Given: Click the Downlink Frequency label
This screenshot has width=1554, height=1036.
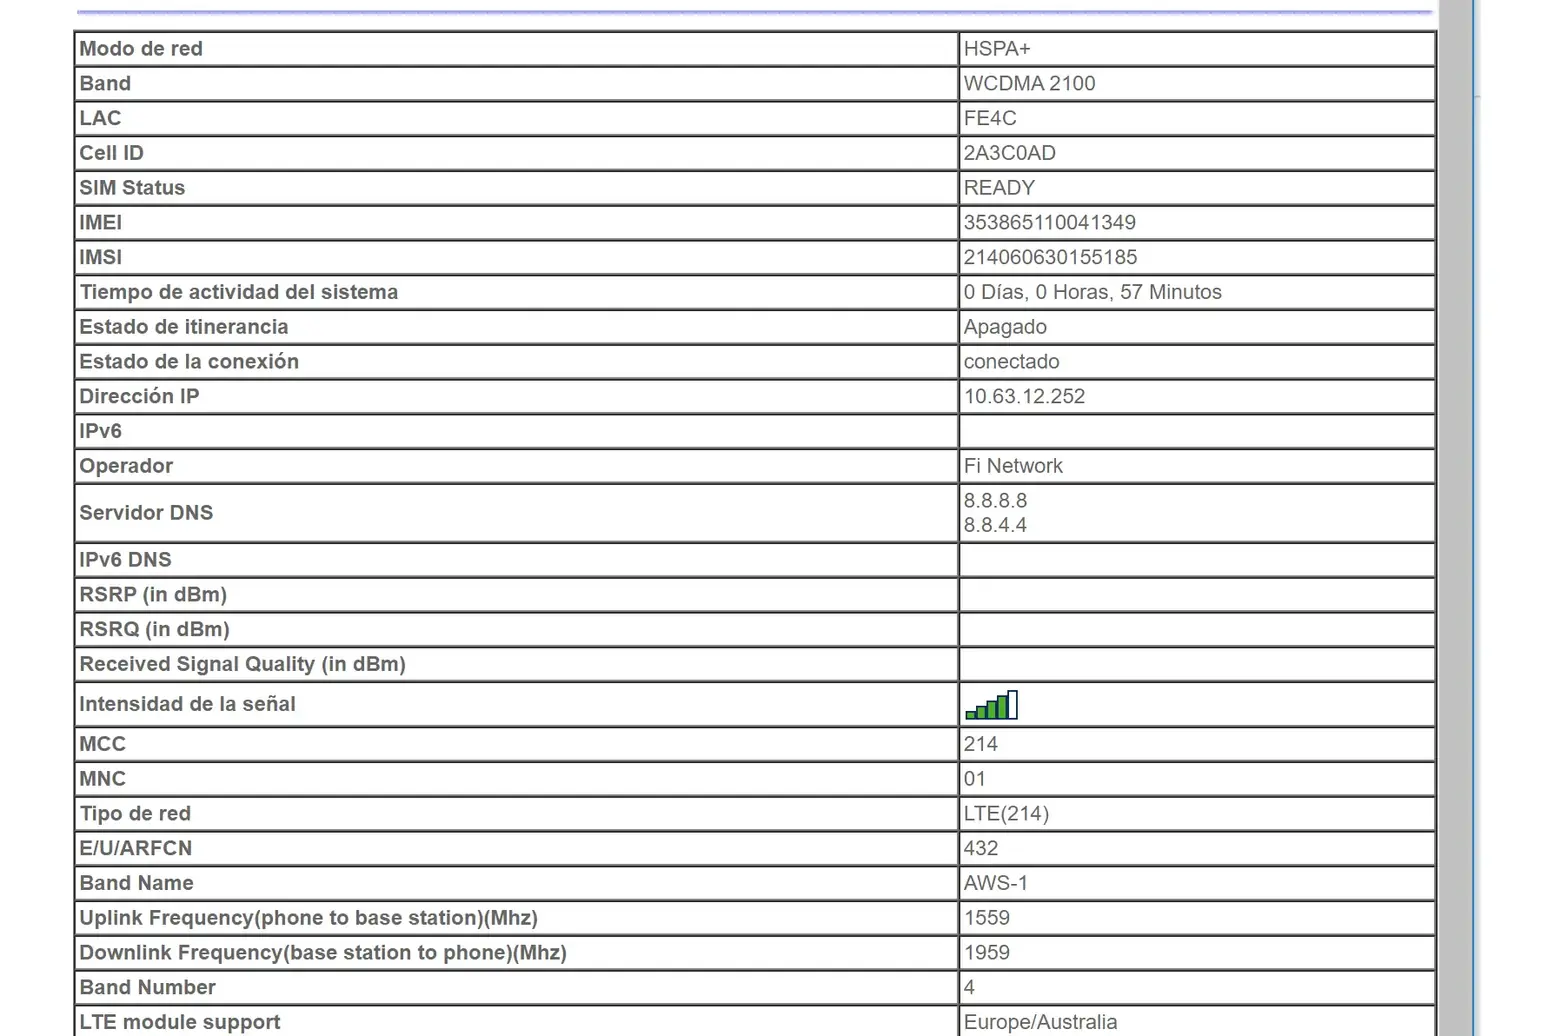Looking at the screenshot, I should [x=323, y=953].
